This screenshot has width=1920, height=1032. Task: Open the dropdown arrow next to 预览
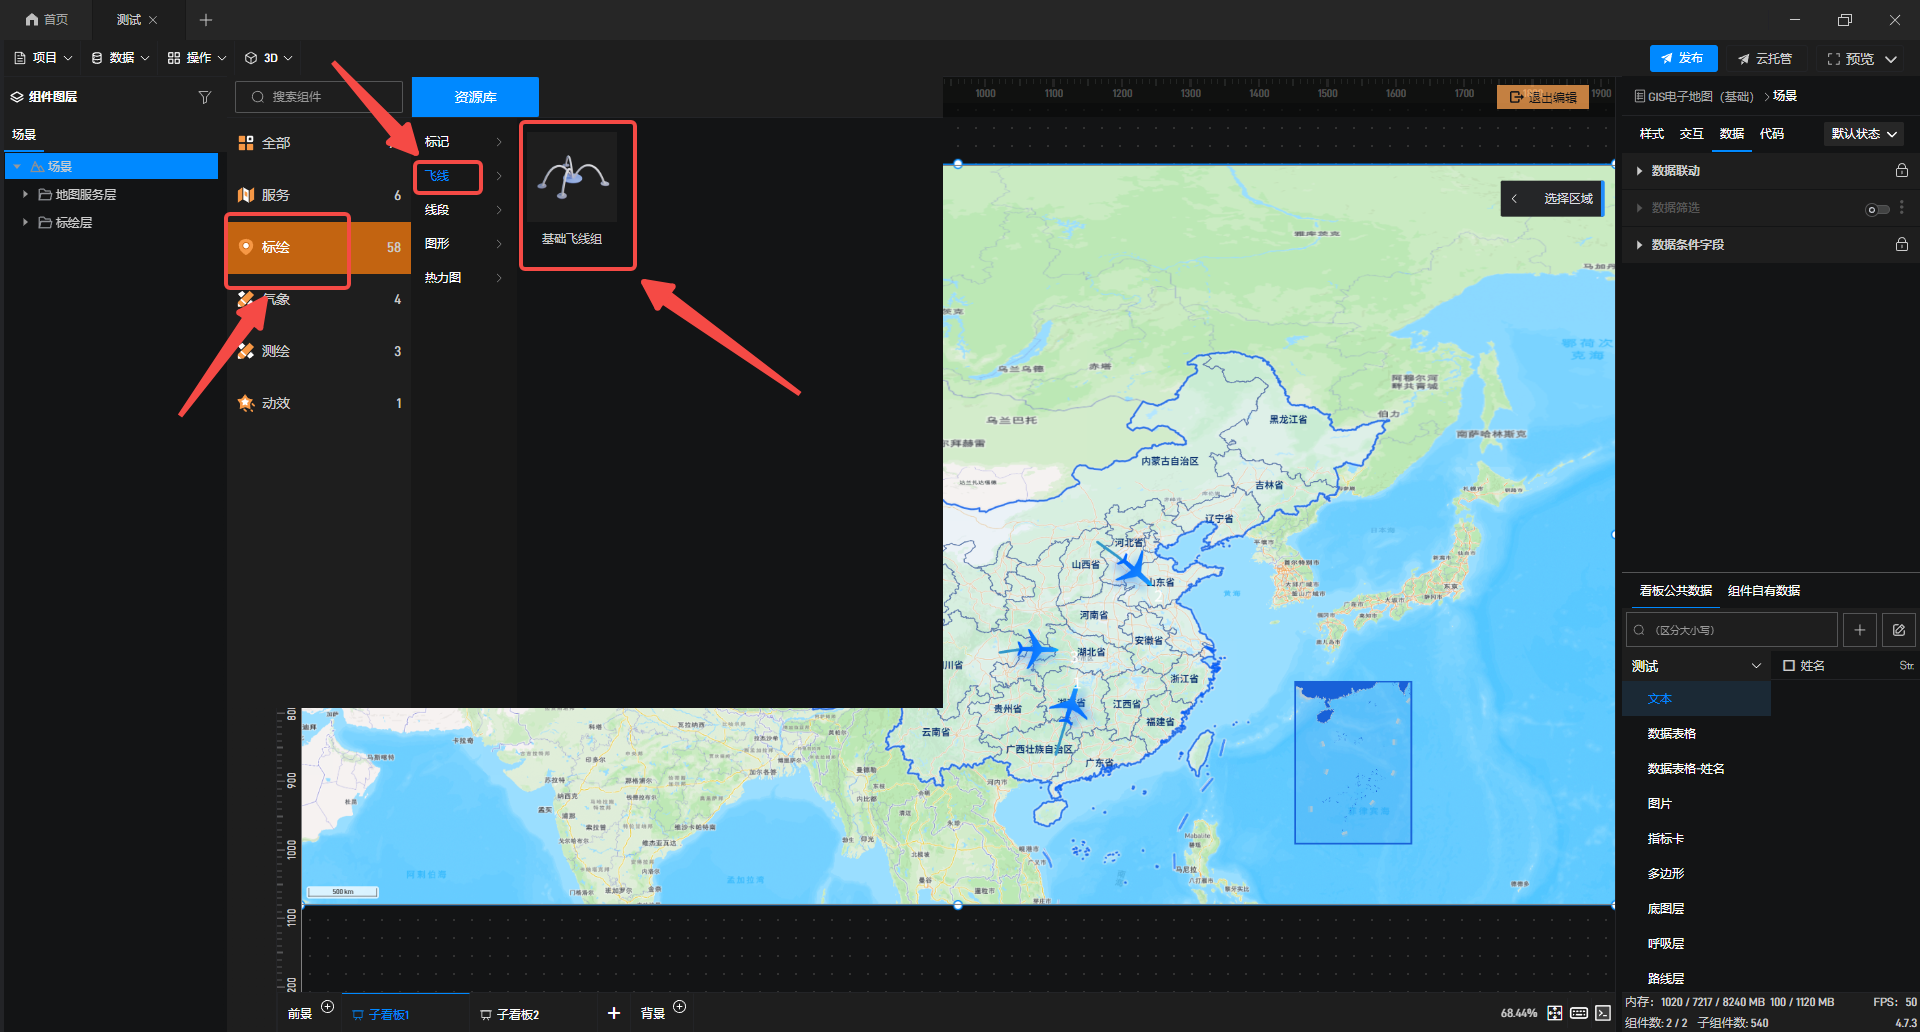pyautogui.click(x=1891, y=59)
